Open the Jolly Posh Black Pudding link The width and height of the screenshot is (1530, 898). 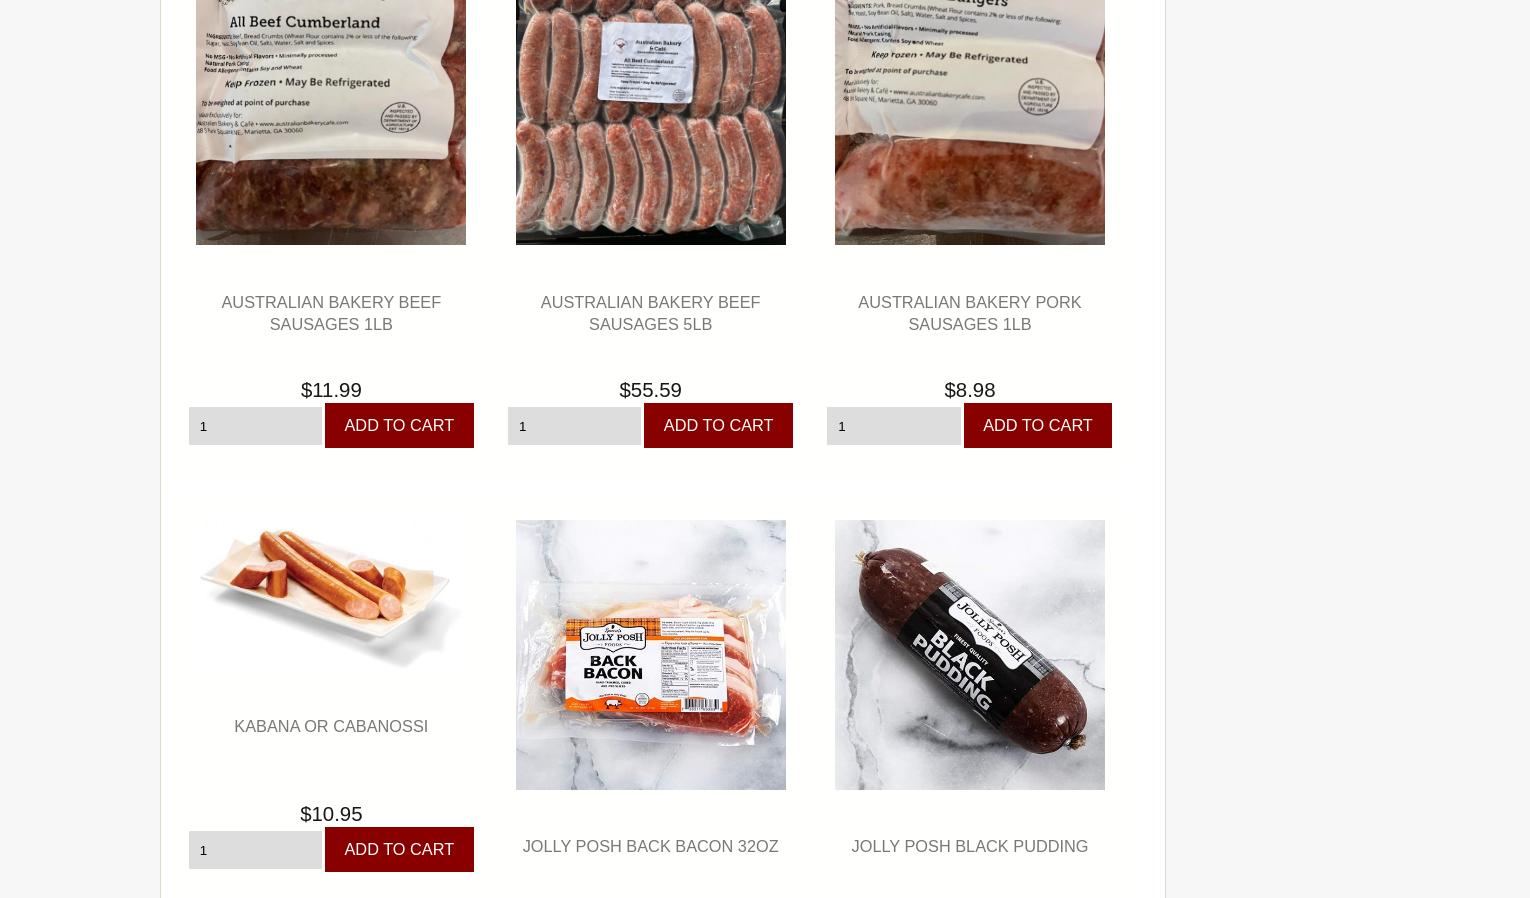[969, 846]
